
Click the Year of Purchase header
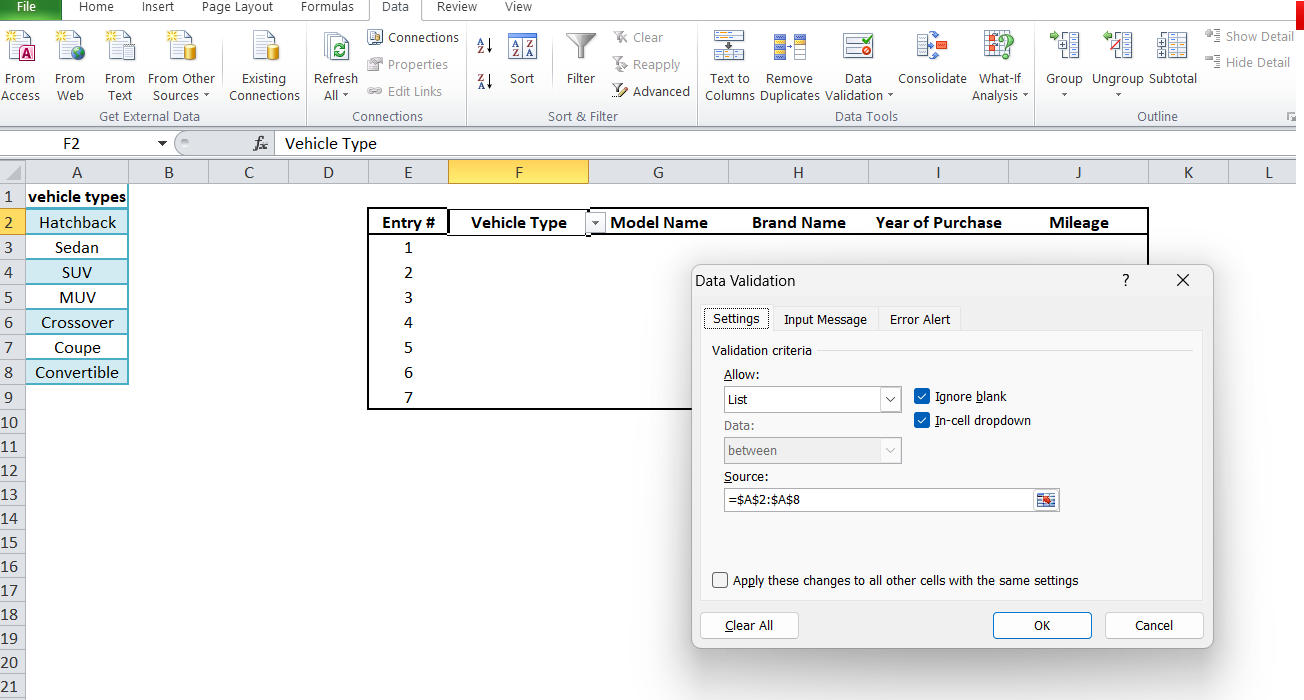click(938, 222)
